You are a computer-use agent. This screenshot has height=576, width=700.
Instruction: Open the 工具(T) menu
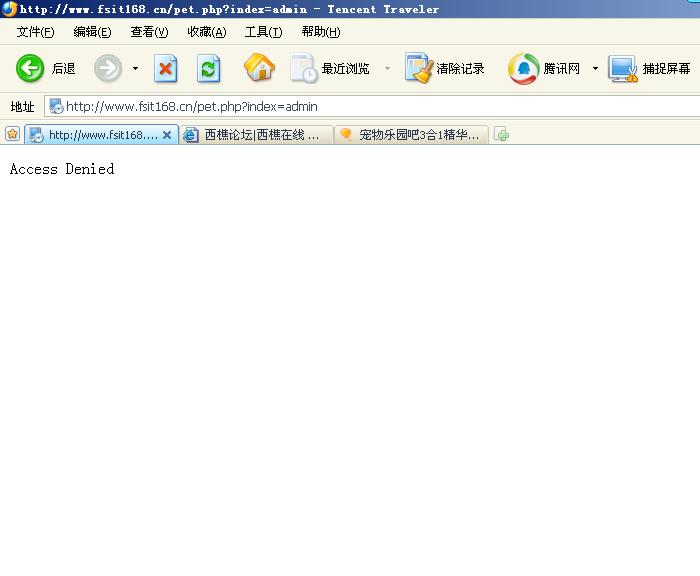coord(263,32)
